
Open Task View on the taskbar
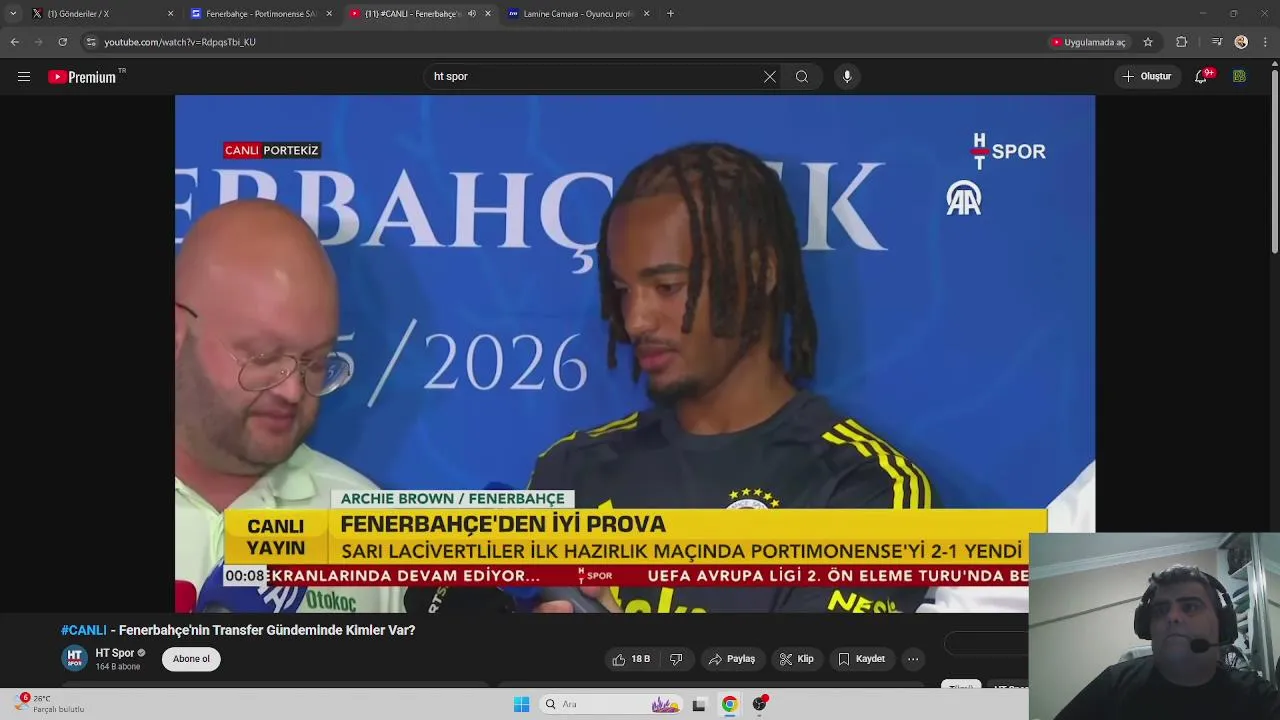pyautogui.click(x=699, y=704)
